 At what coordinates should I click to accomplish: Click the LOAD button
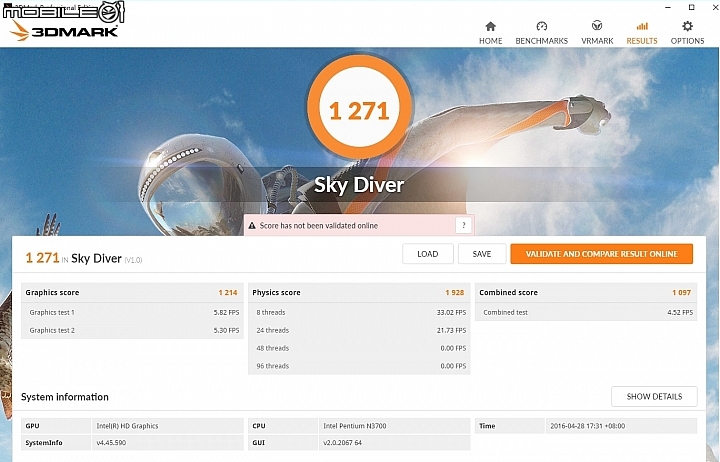pos(428,254)
